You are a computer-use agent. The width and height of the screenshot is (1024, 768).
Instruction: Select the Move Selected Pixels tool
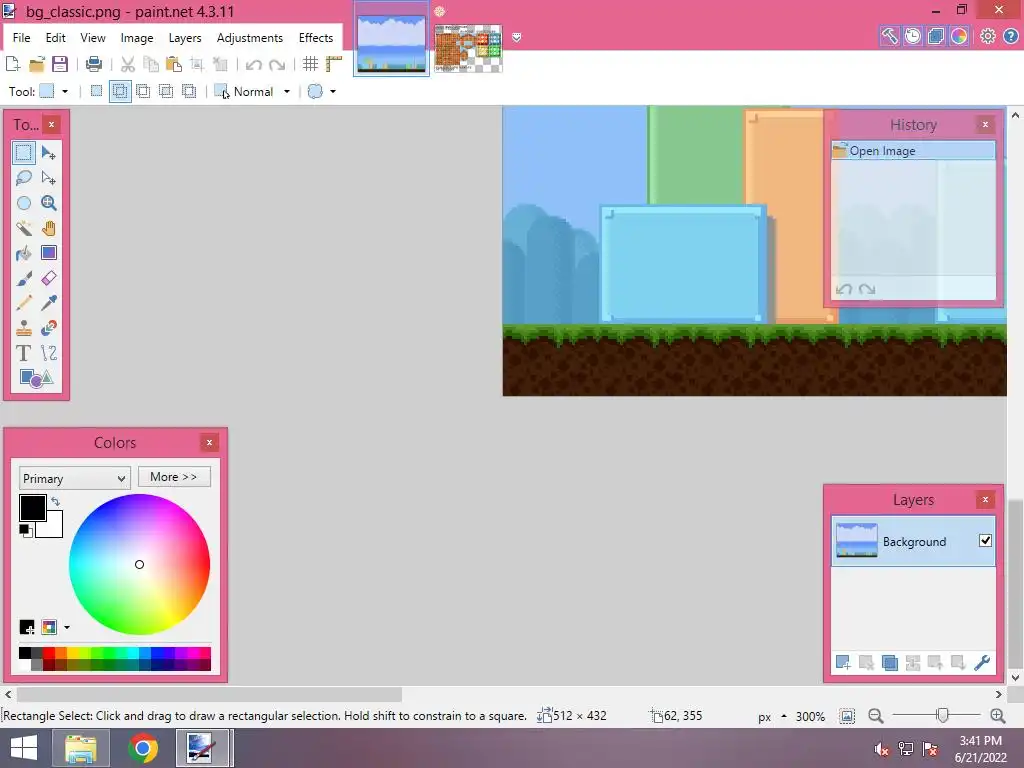click(48, 153)
